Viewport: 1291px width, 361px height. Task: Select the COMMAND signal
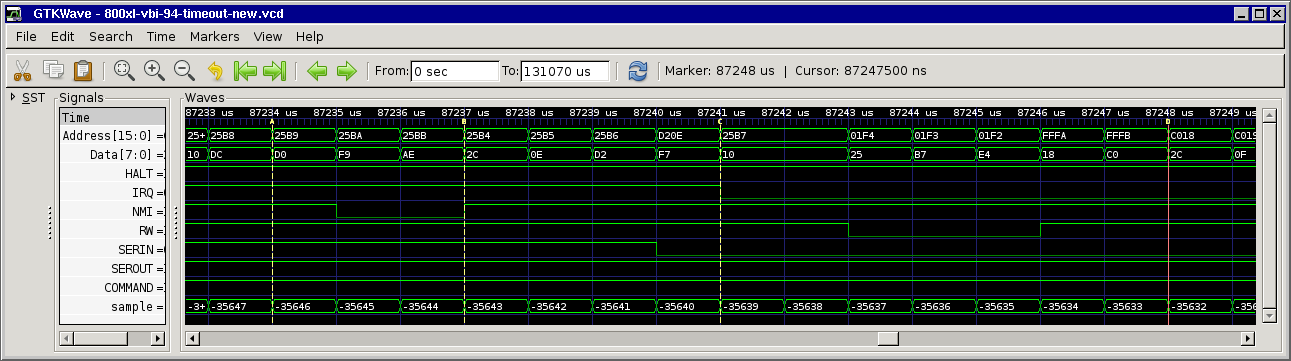click(x=113, y=288)
